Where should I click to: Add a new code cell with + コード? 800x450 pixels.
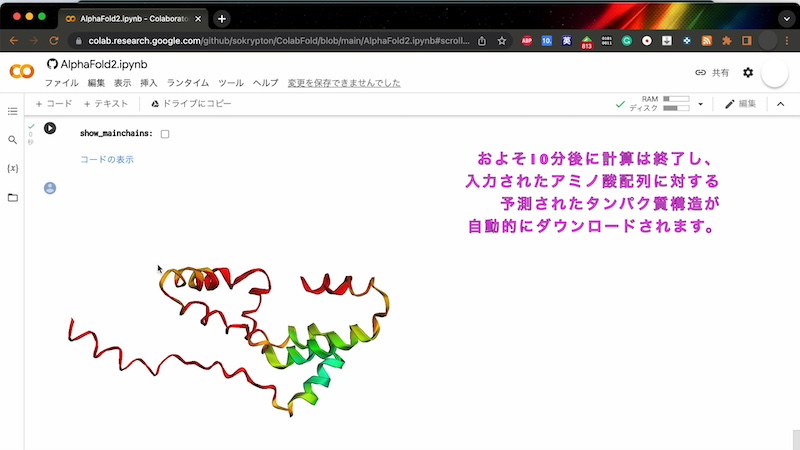pyautogui.click(x=54, y=104)
